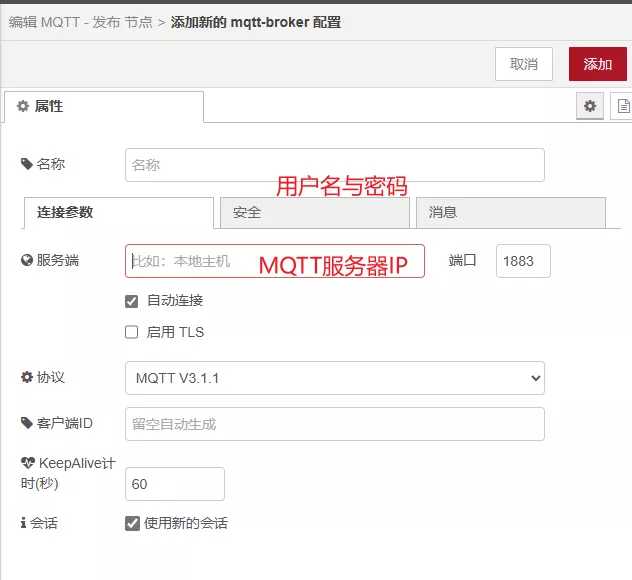This screenshot has height=580, width=632.
Task: Select the 连接参数 tab
Action: pyautogui.click(x=118, y=213)
